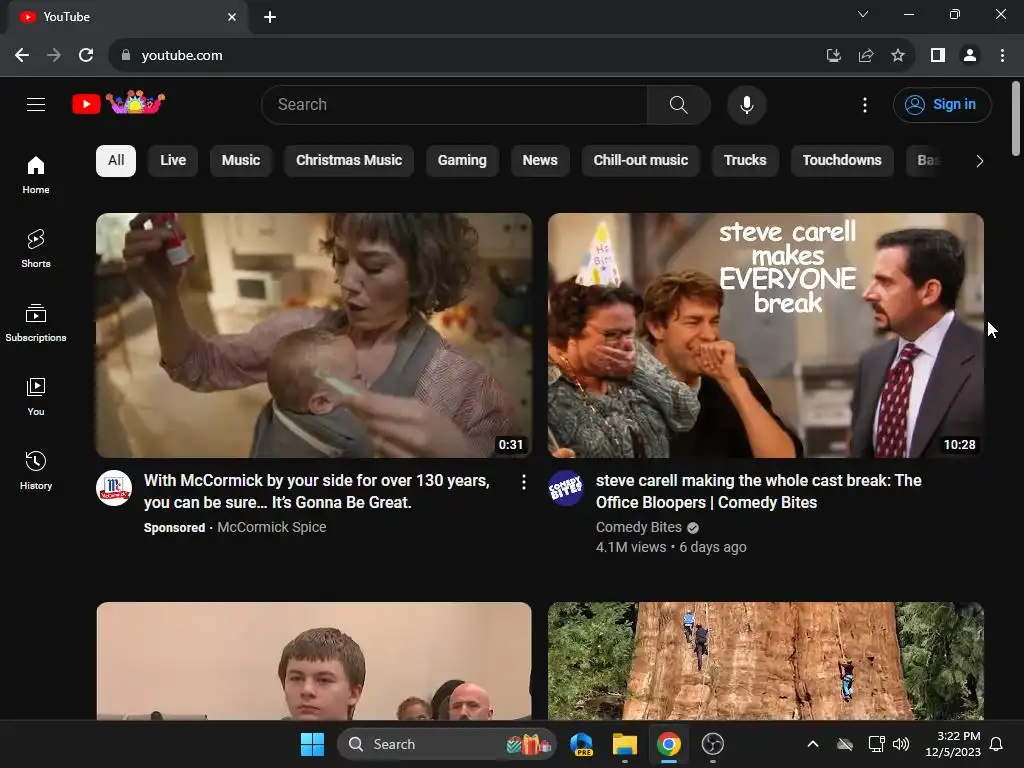
Task: Select the Touchdowns filter chip
Action: click(842, 161)
